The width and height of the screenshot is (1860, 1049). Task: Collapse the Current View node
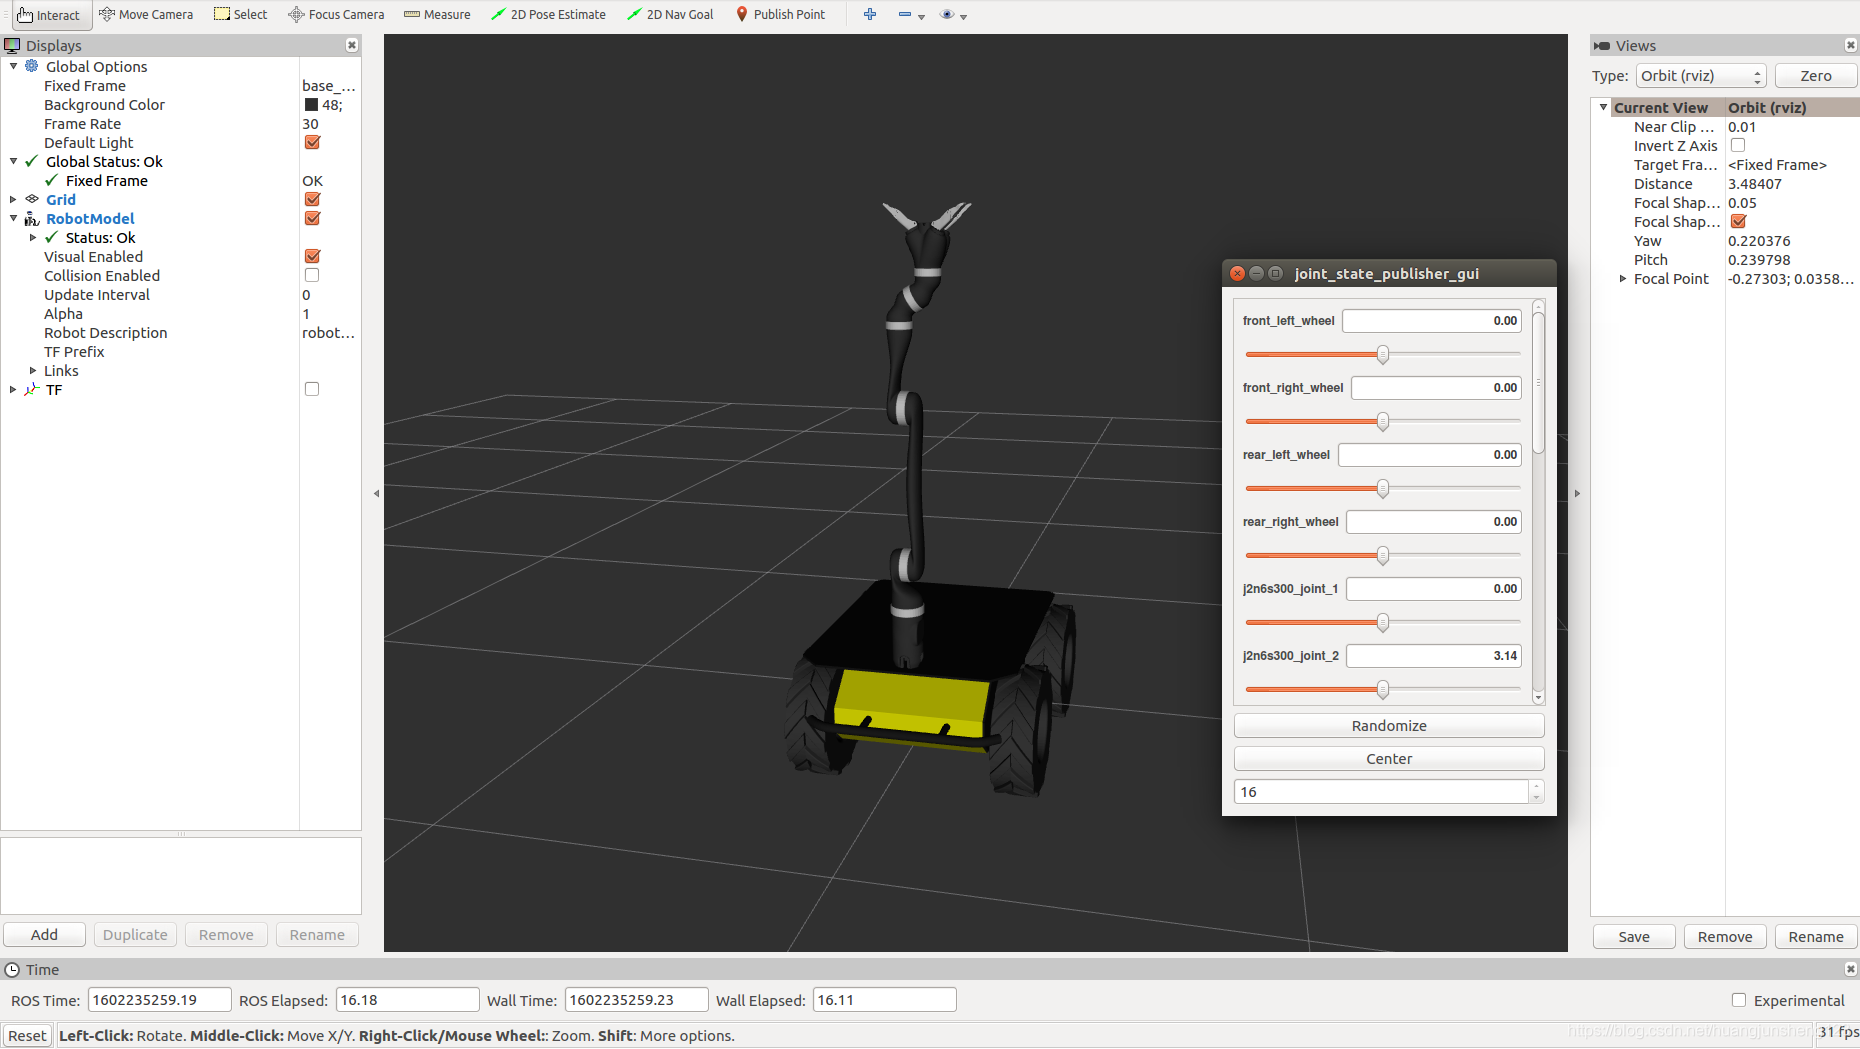(1603, 107)
